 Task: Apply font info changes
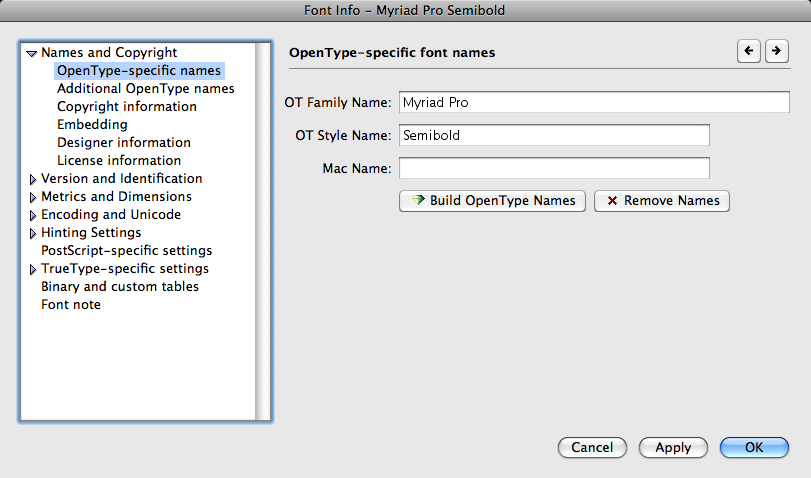pyautogui.click(x=673, y=447)
